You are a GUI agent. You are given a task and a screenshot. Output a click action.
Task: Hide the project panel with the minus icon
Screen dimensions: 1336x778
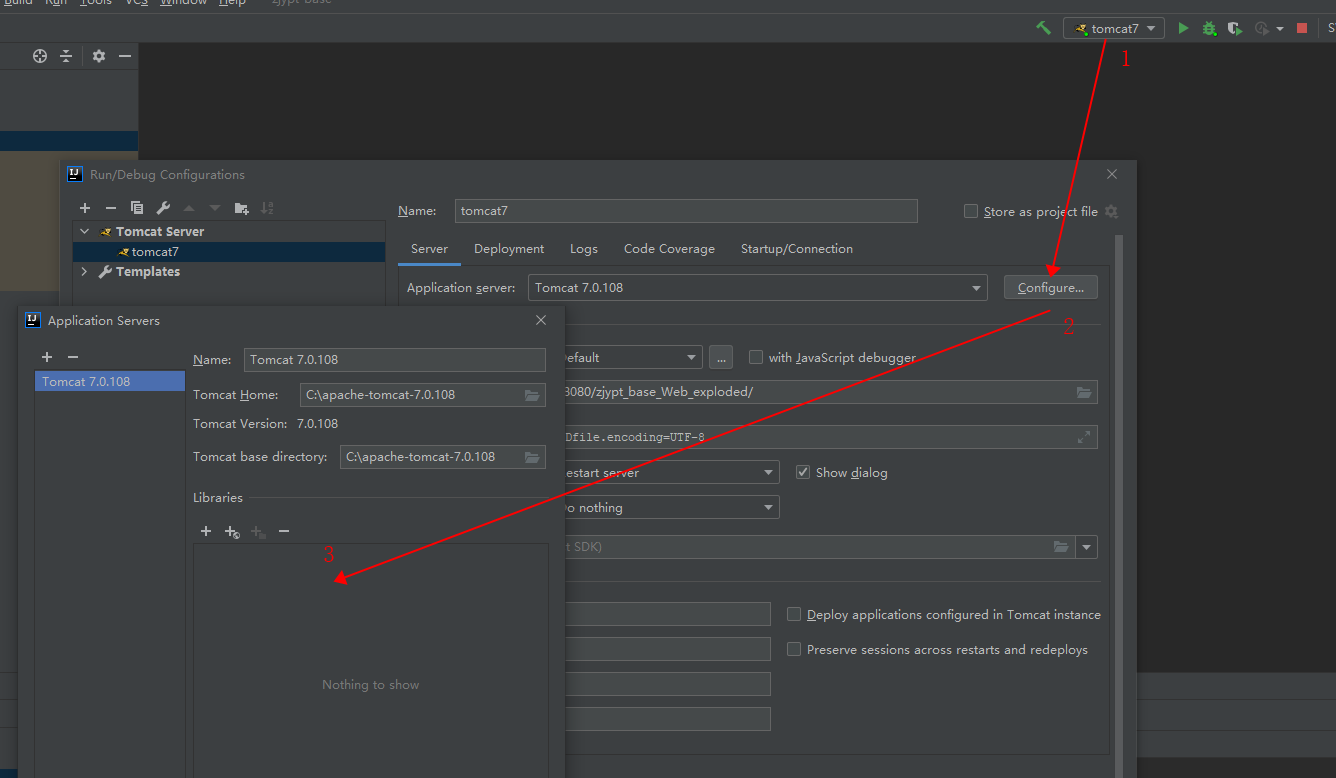pyautogui.click(x=125, y=56)
